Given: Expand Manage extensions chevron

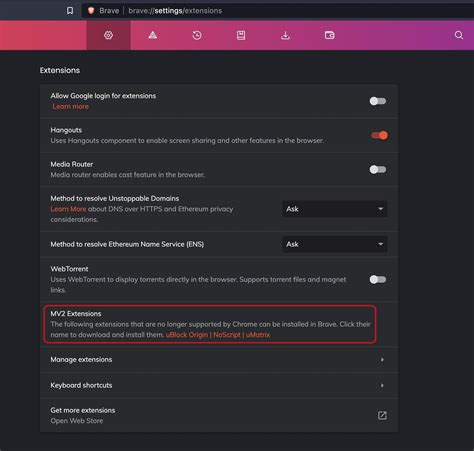Looking at the screenshot, I should coord(382,360).
